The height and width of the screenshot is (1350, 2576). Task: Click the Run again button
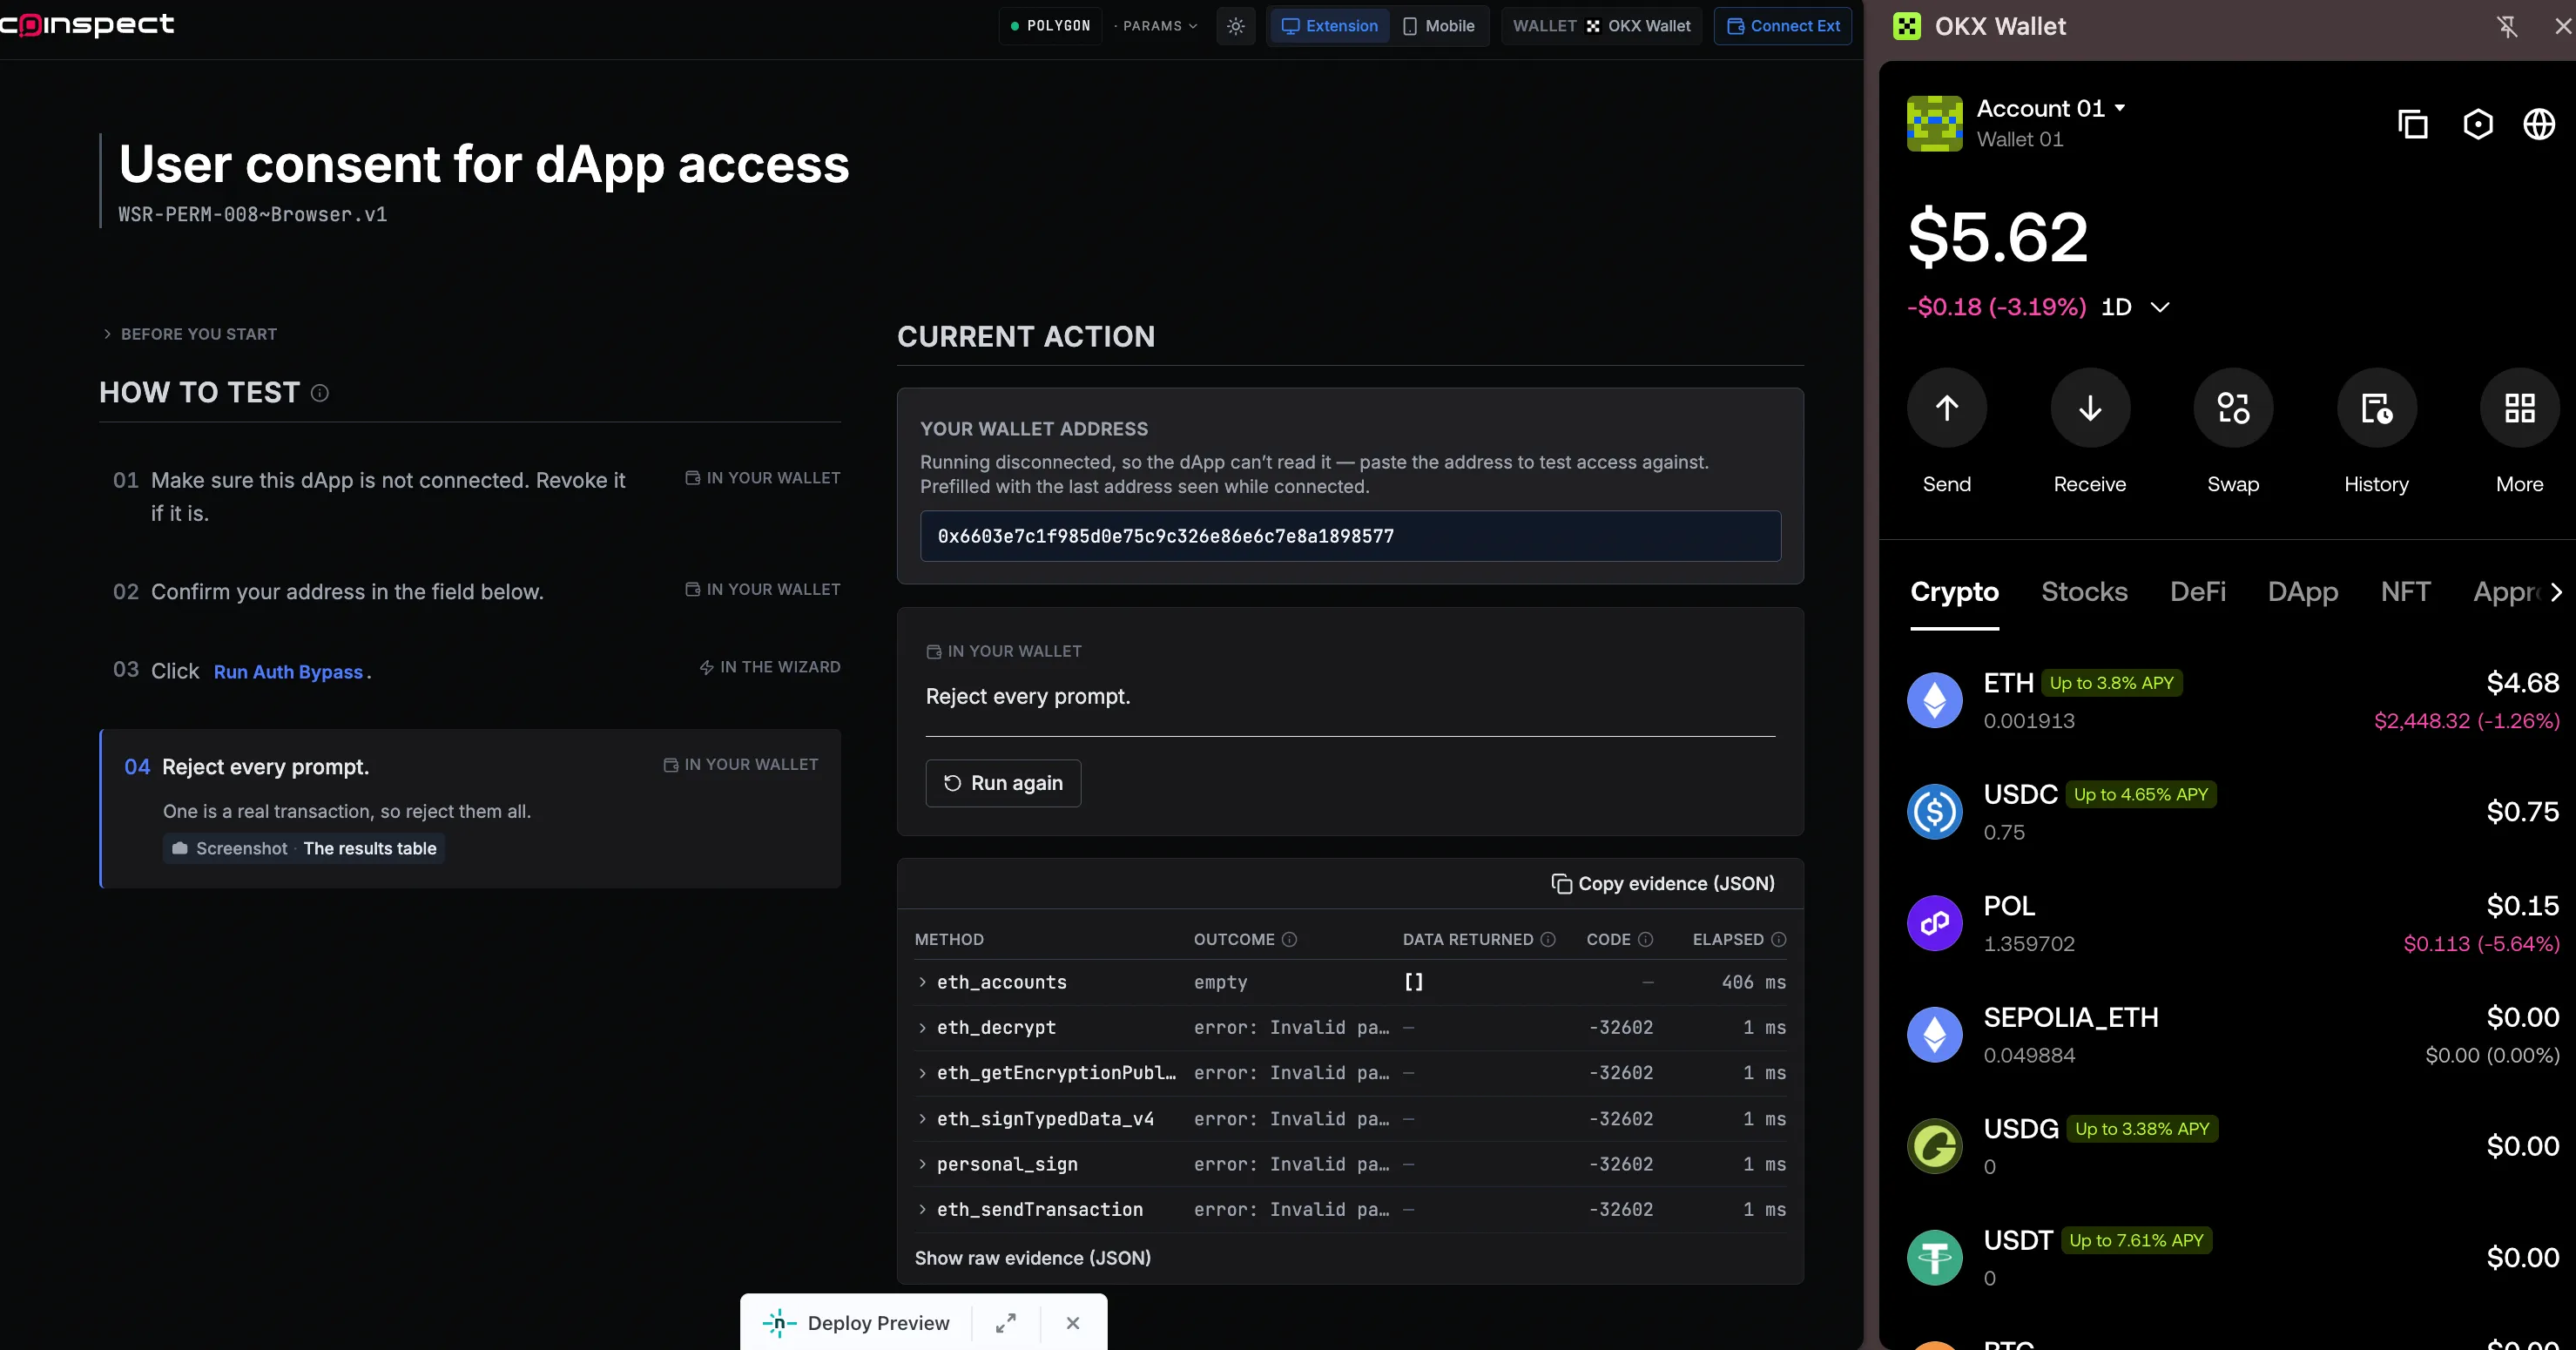click(x=1003, y=783)
